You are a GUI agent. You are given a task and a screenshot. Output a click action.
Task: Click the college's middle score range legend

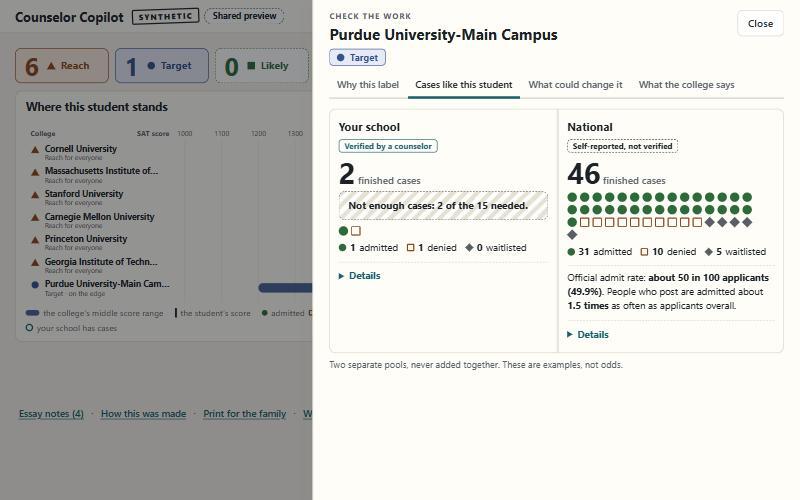click(95, 313)
